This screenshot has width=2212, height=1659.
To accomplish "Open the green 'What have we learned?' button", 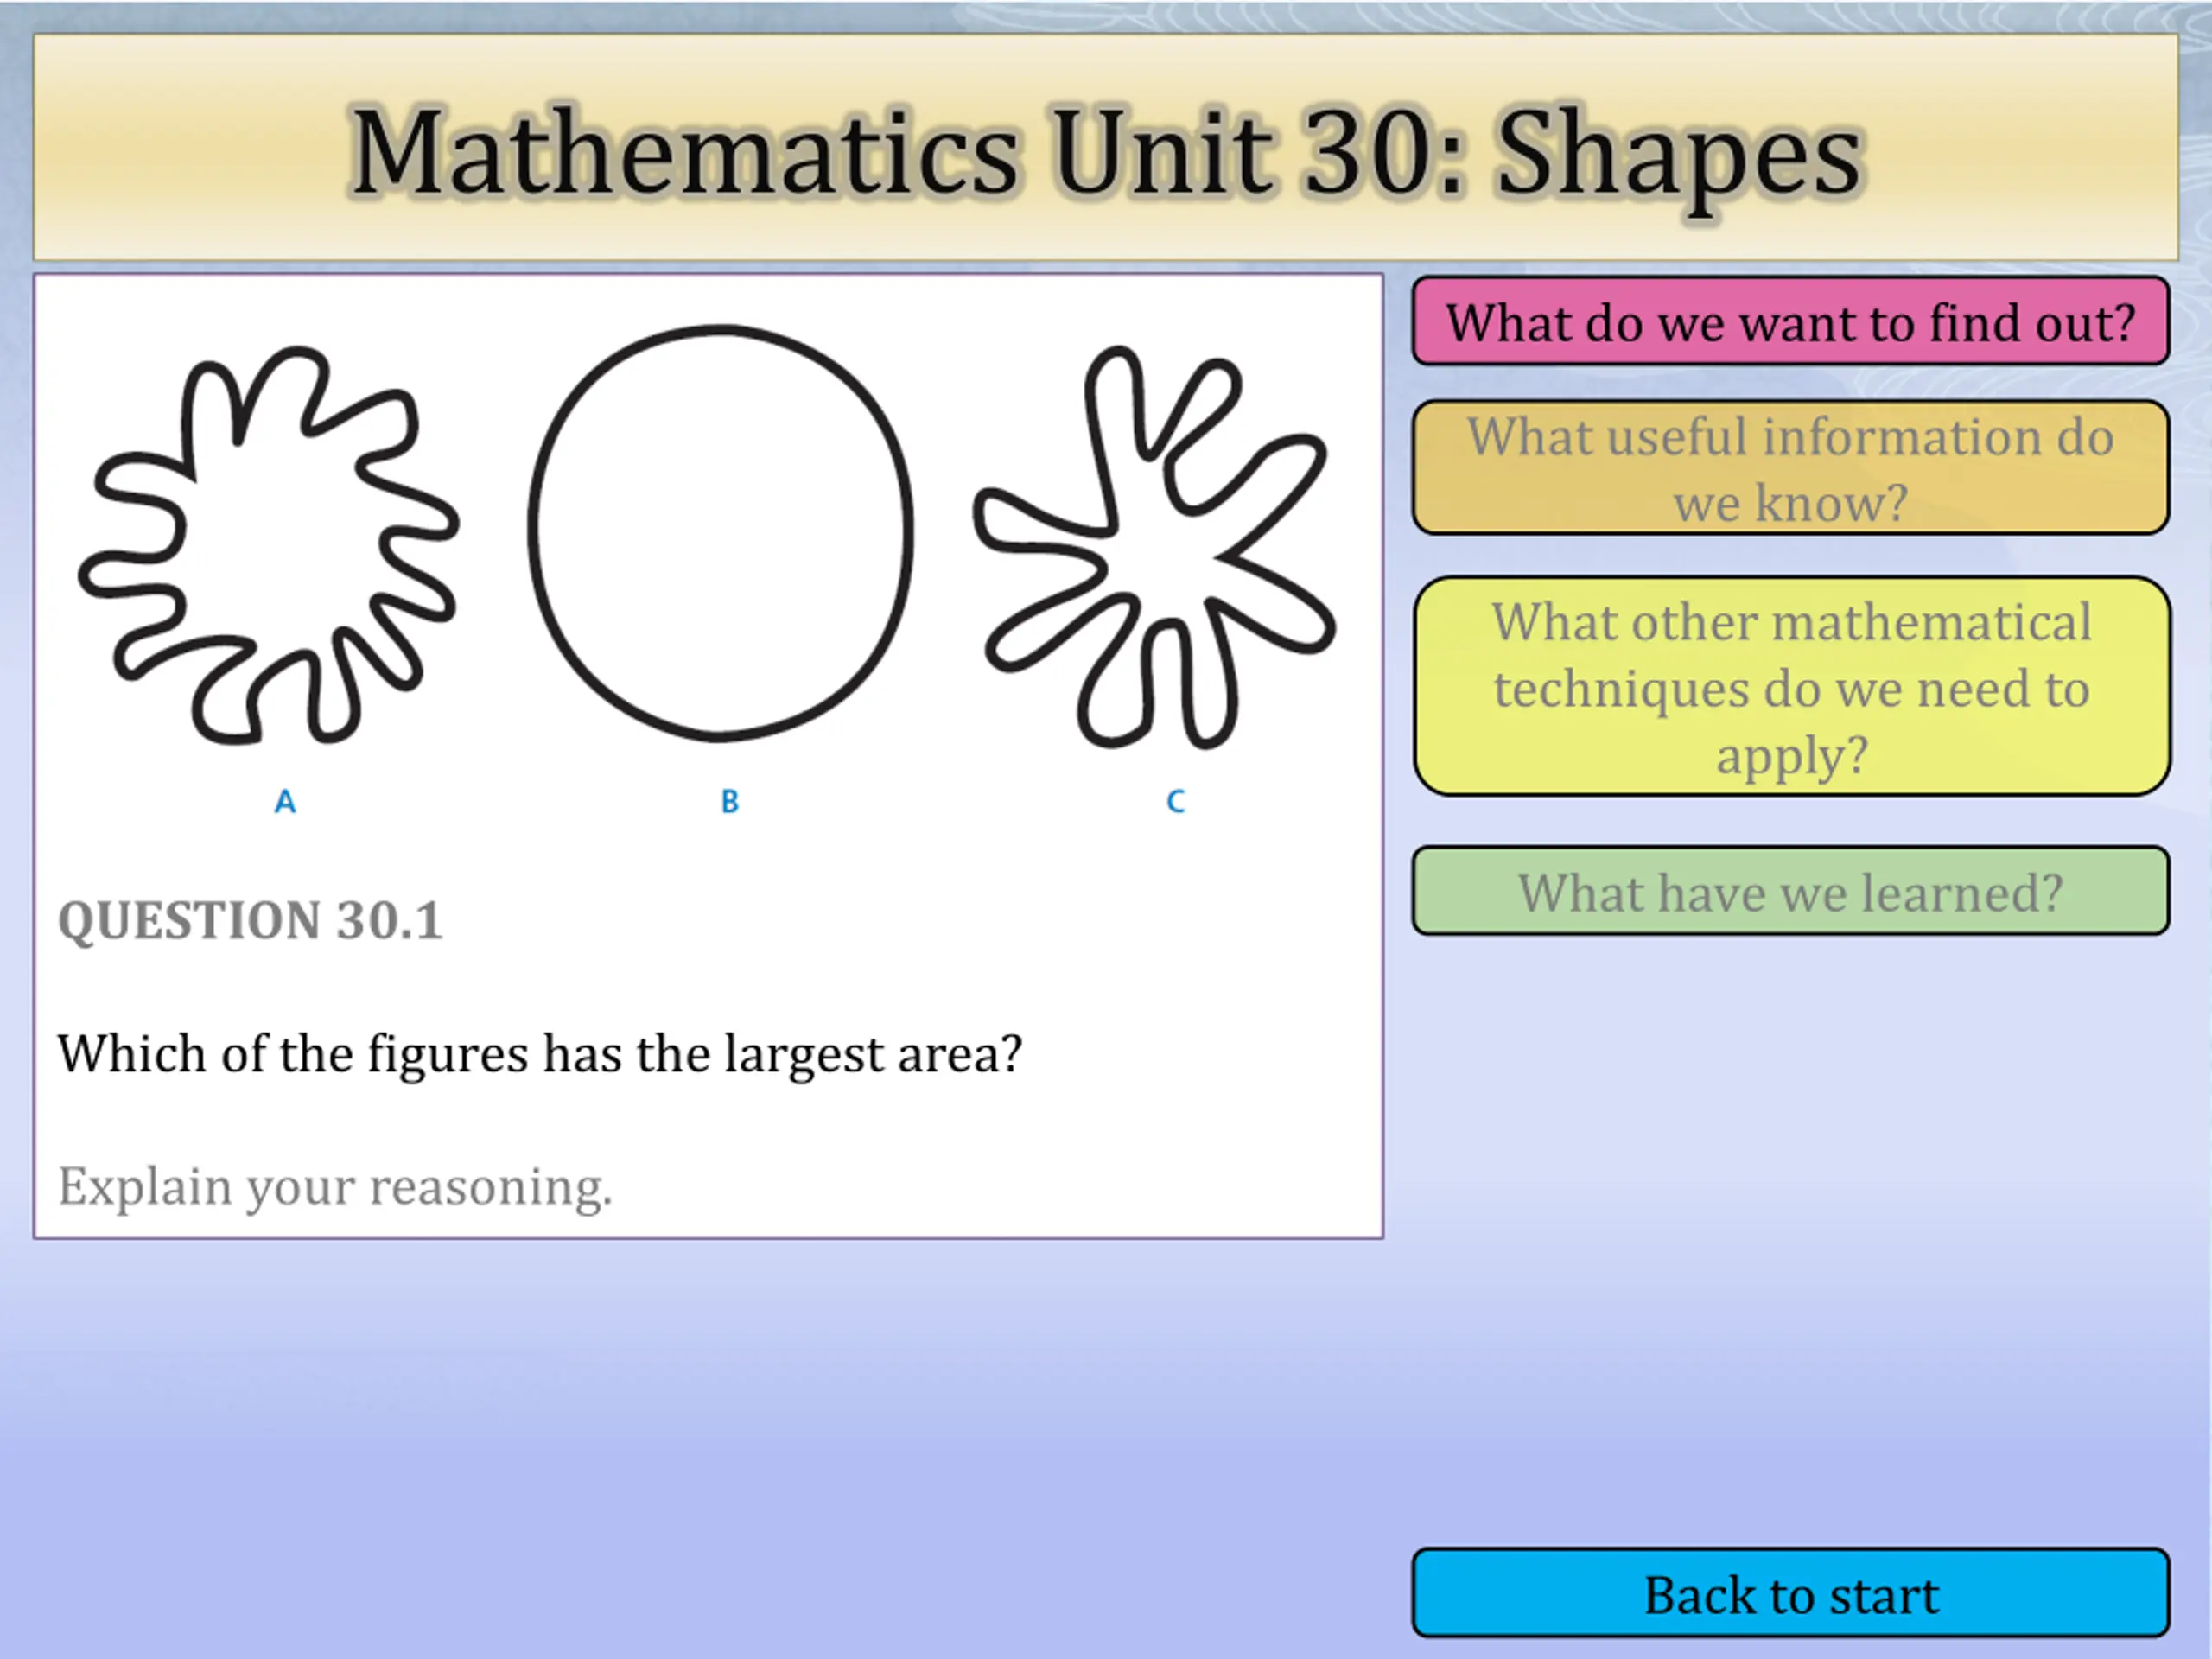I will 1790,891.
